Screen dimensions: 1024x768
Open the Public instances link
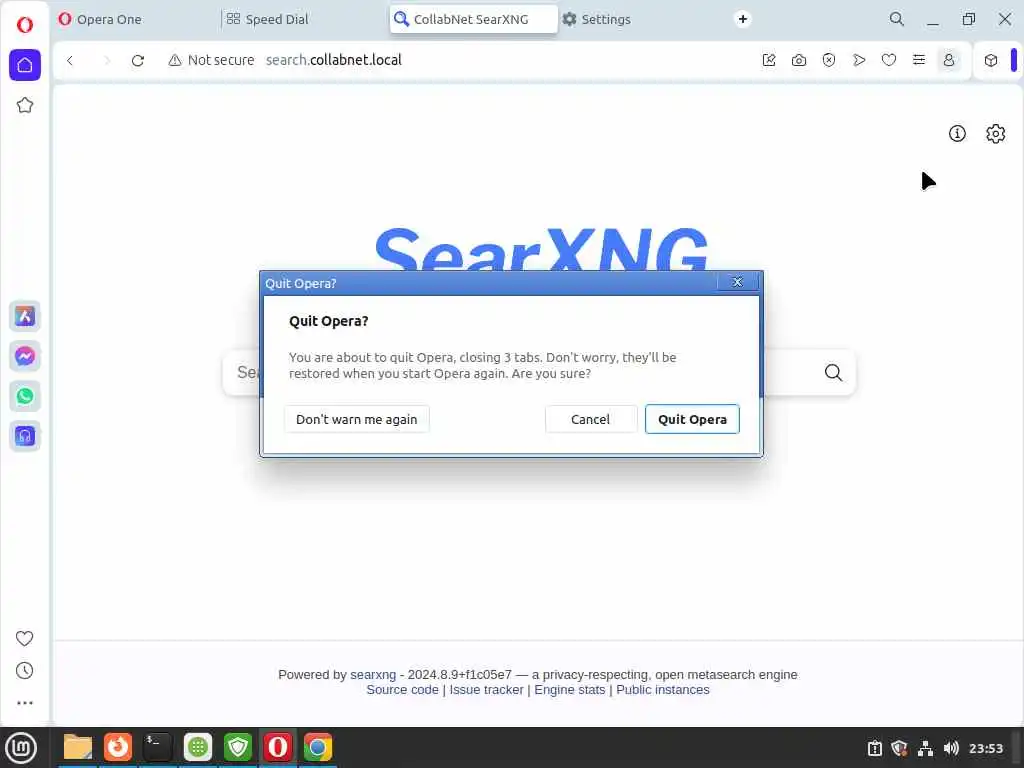pyautogui.click(x=663, y=690)
